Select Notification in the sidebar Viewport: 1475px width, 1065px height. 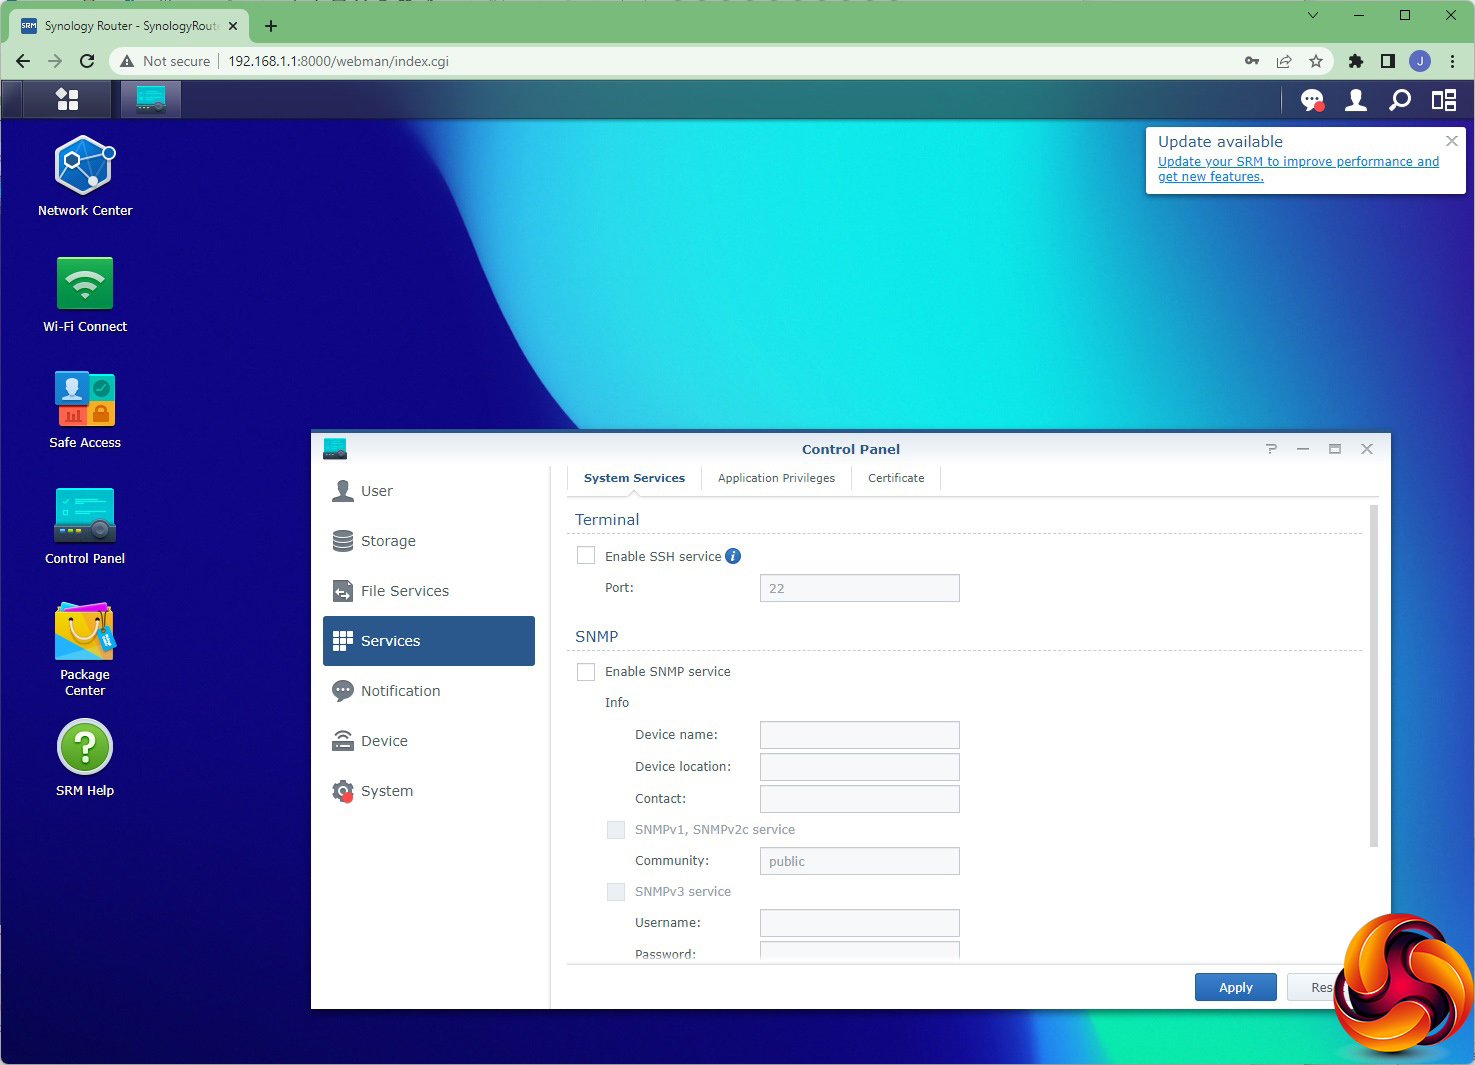tap(429, 691)
